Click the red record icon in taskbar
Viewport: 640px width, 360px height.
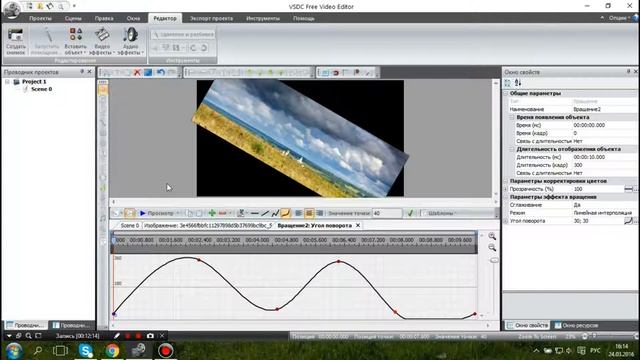point(165,351)
